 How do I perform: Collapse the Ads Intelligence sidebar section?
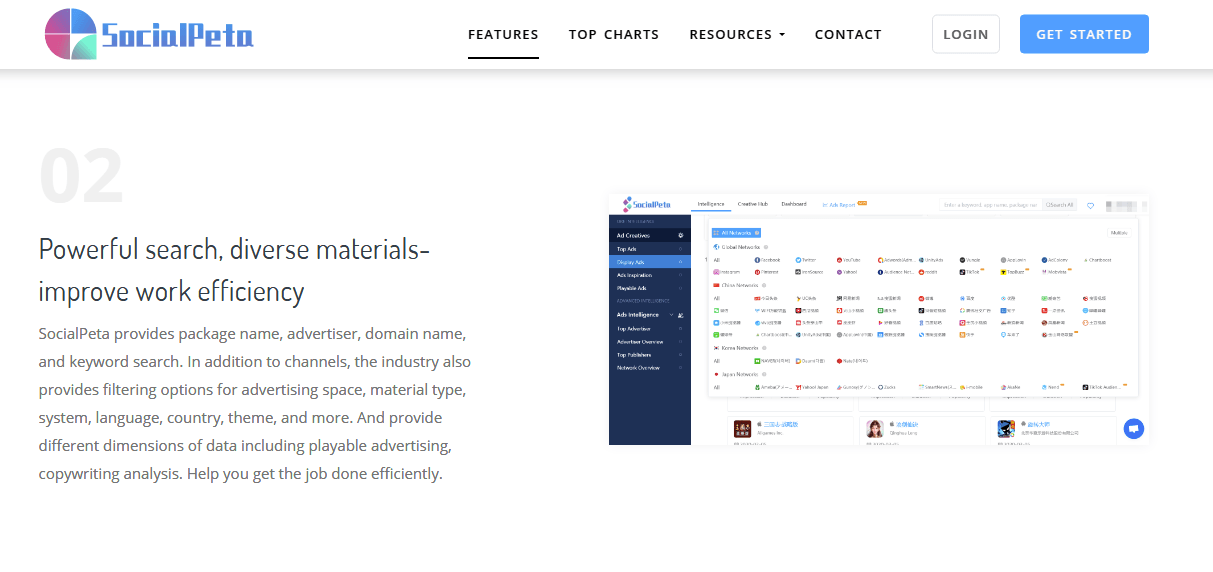[671, 315]
